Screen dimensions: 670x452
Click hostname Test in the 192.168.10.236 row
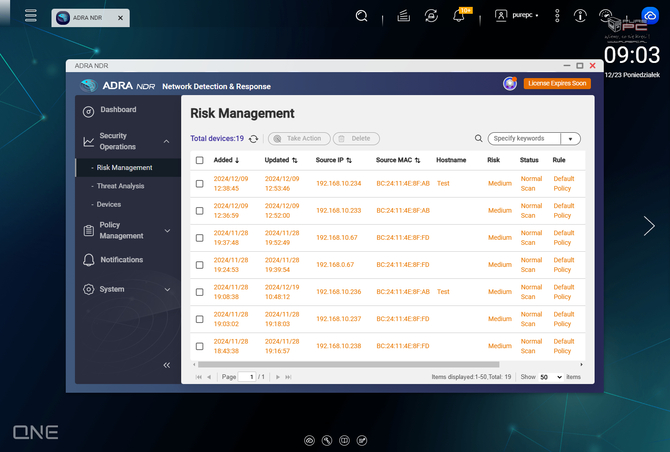(443, 292)
